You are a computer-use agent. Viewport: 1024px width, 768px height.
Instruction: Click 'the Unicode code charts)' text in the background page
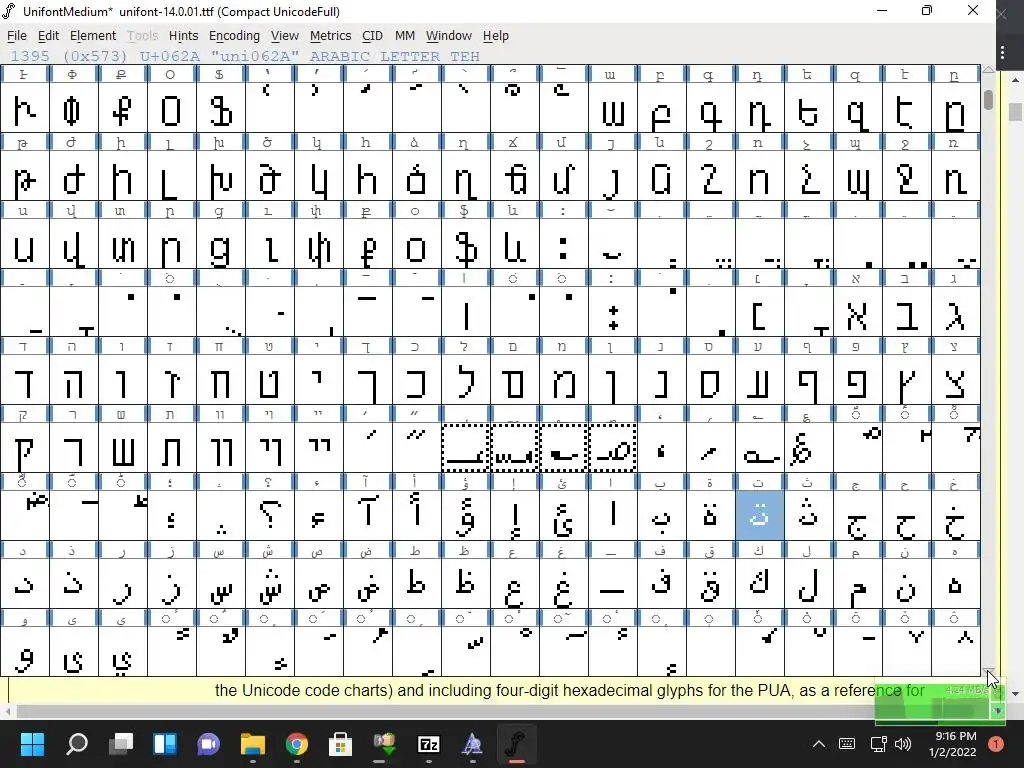[304, 690]
